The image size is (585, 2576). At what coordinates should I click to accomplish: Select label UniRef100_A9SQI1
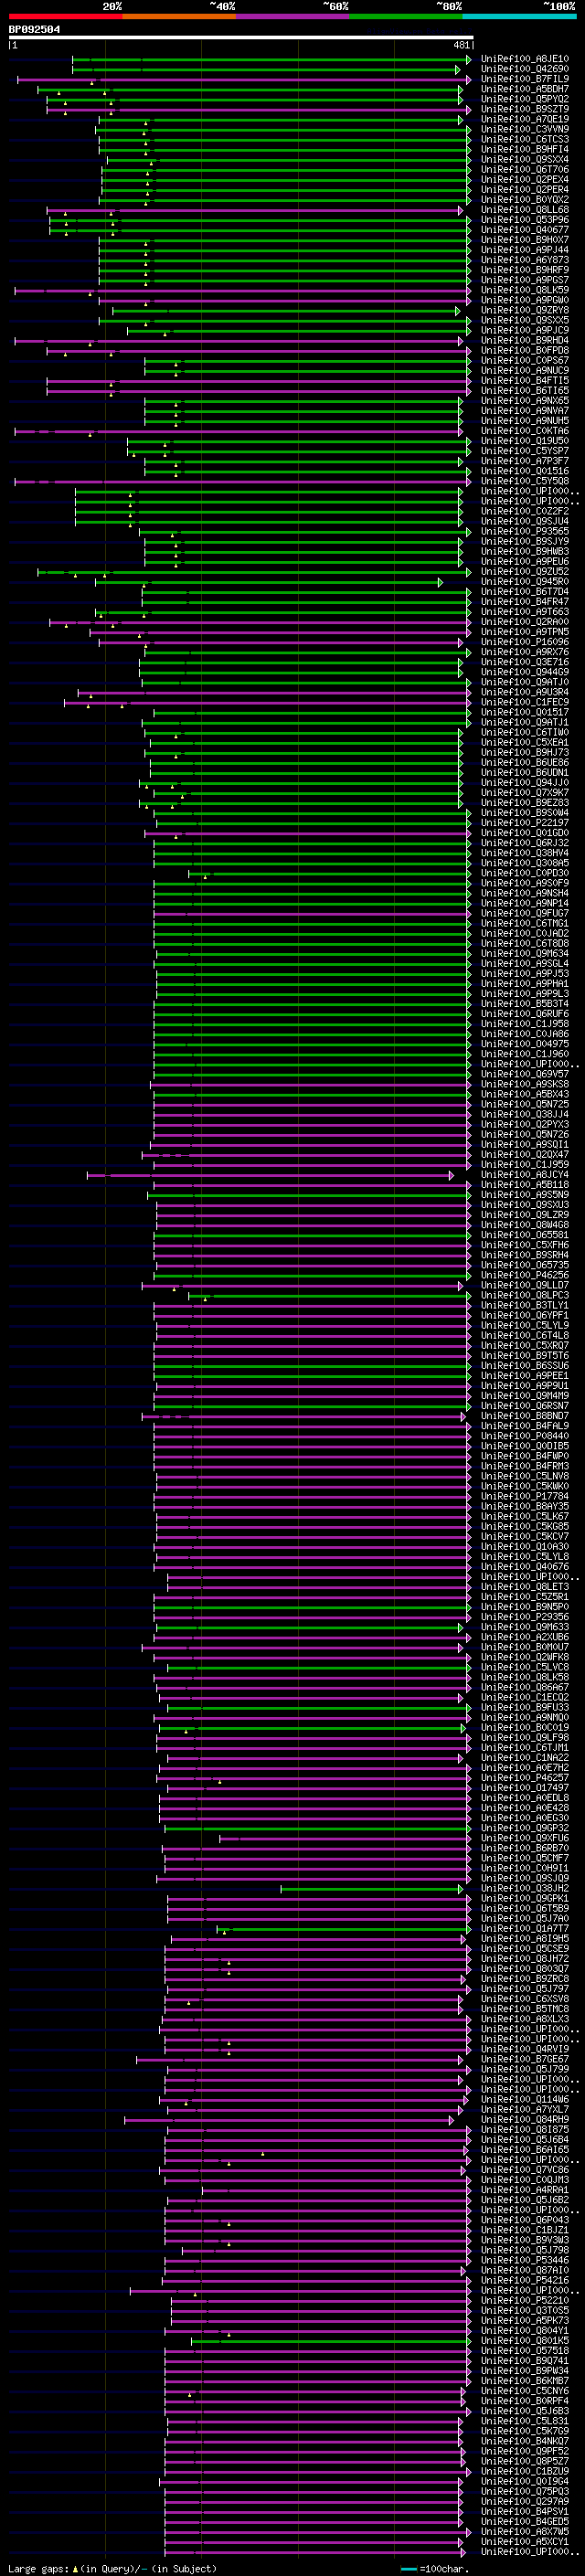pyautogui.click(x=524, y=1145)
